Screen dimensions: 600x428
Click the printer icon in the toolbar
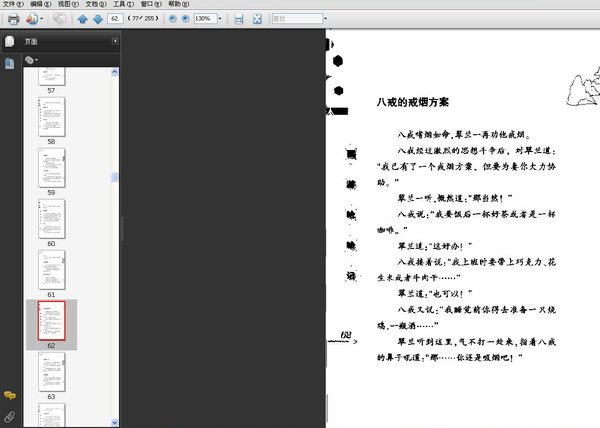[x=13, y=19]
